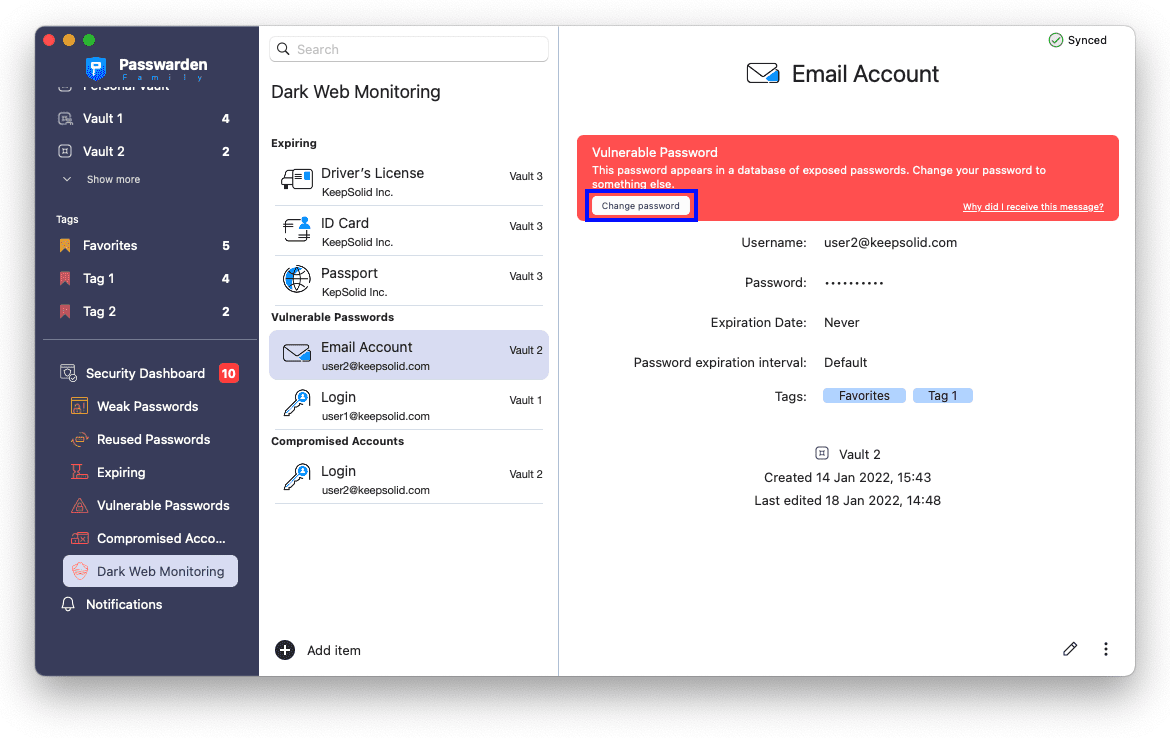Click inside the Search field

pyautogui.click(x=408, y=48)
